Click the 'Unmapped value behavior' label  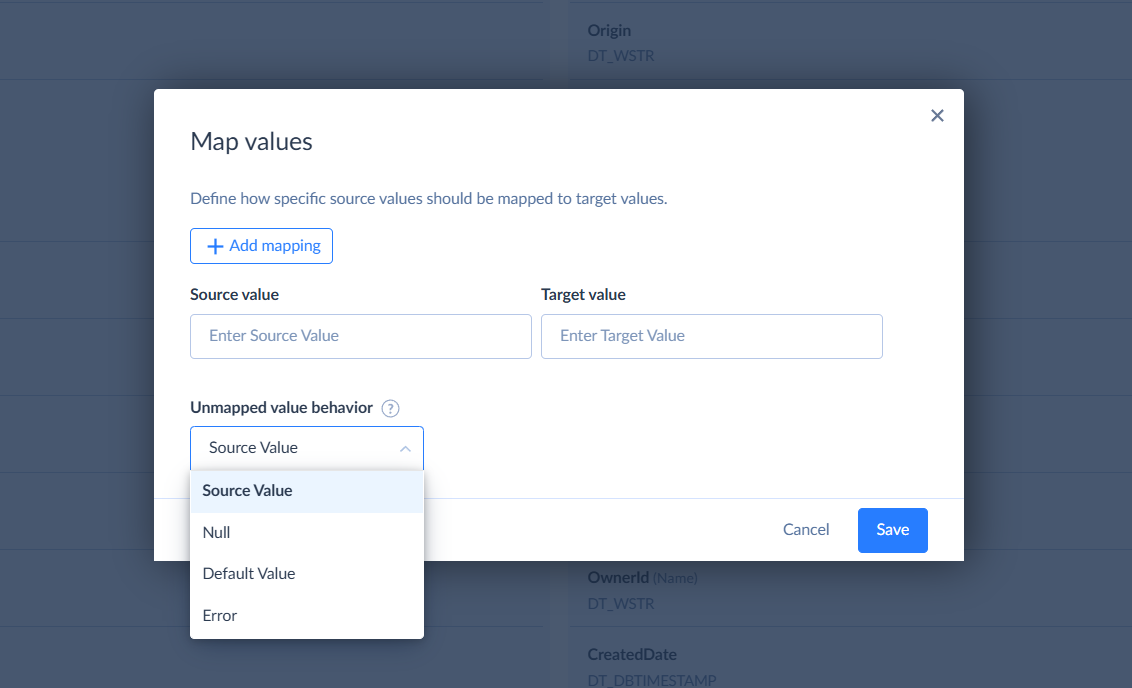coord(281,408)
